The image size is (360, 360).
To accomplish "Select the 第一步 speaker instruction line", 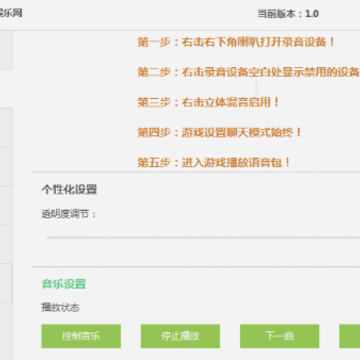I will click(x=236, y=42).
